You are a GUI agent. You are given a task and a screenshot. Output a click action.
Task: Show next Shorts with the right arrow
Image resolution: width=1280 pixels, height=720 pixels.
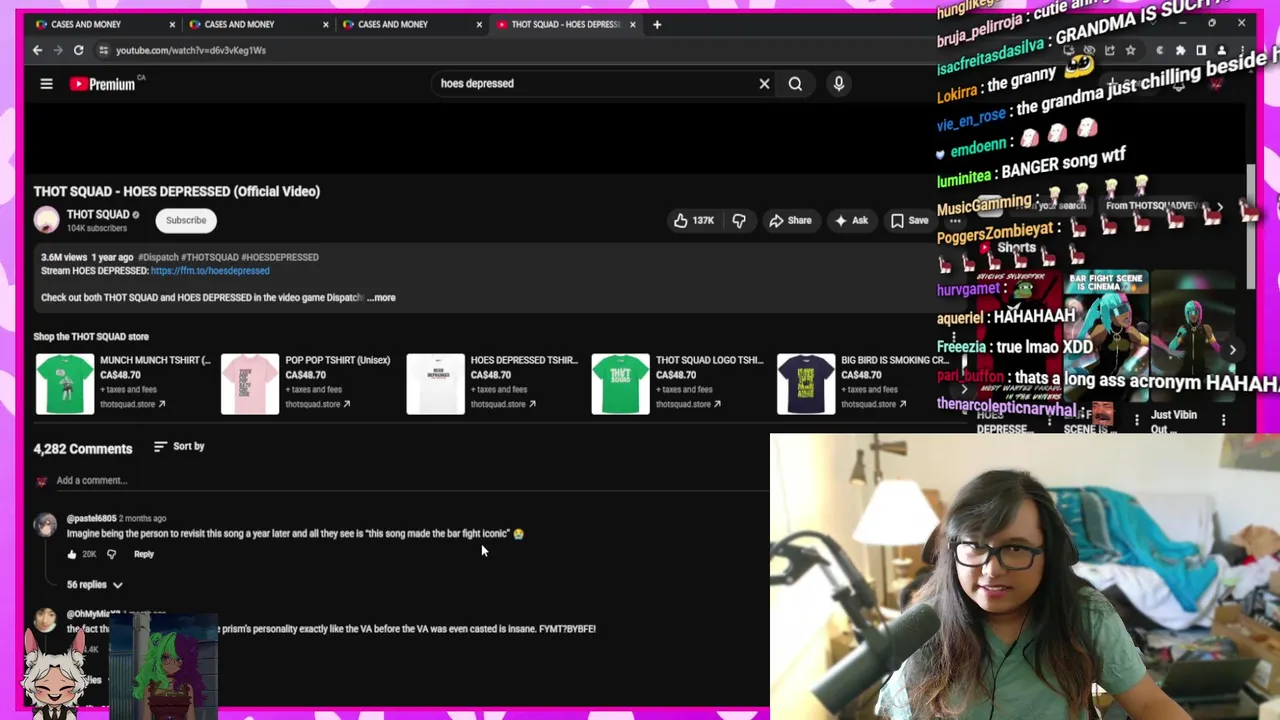[x=1232, y=350]
